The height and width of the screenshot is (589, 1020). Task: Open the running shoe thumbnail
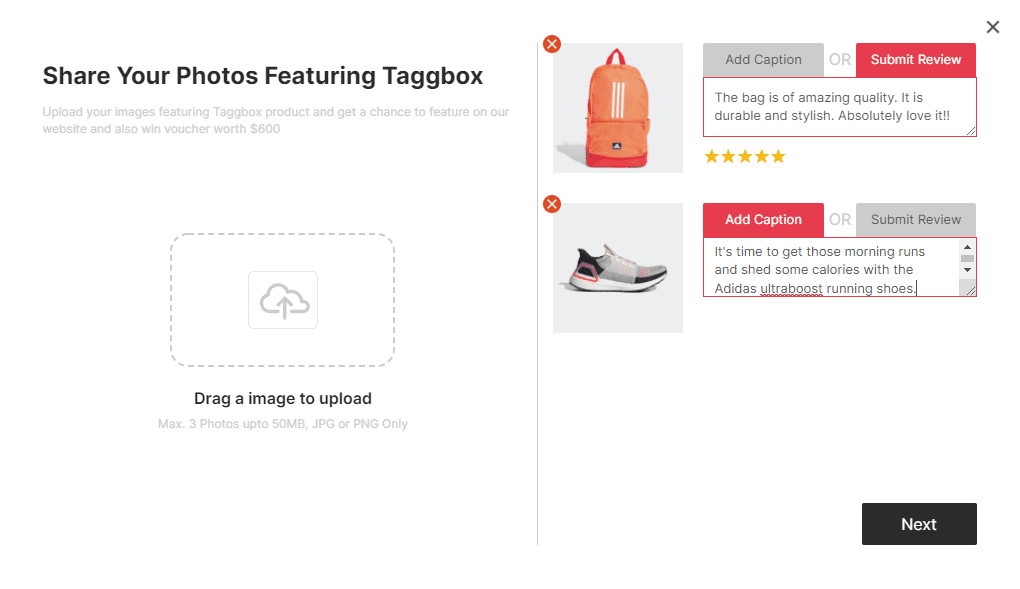618,268
